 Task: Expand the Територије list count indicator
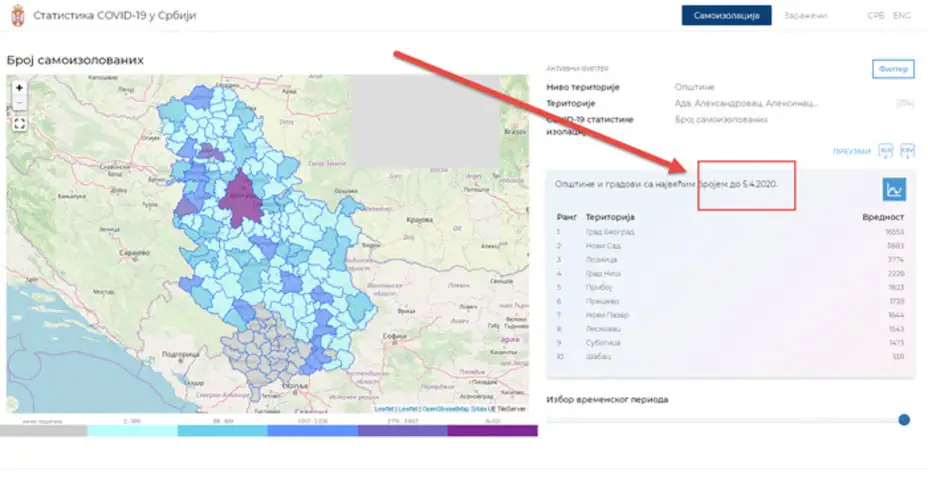905,103
